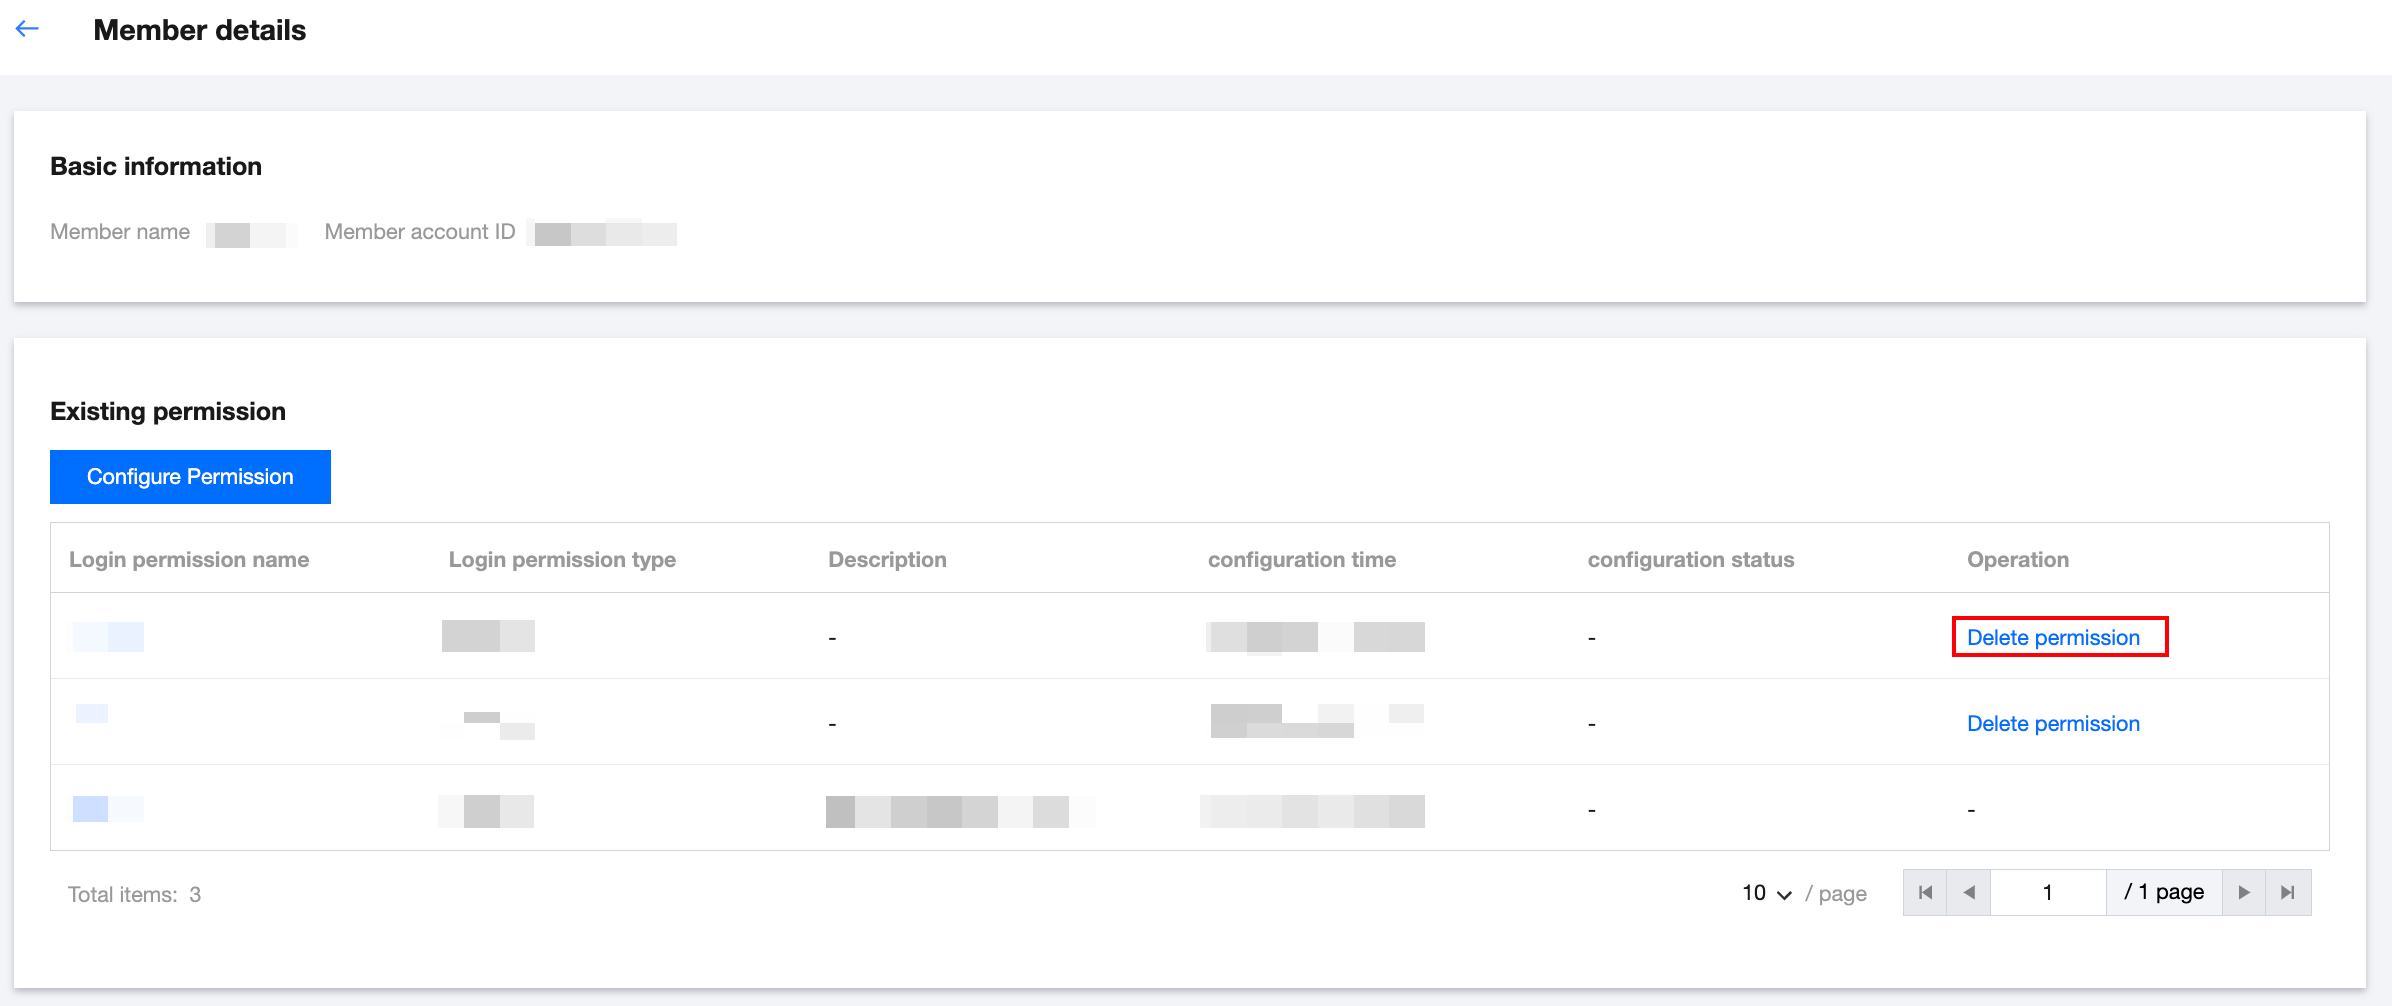Delete permission in the second row
The height and width of the screenshot is (1006, 2392).
(2053, 724)
